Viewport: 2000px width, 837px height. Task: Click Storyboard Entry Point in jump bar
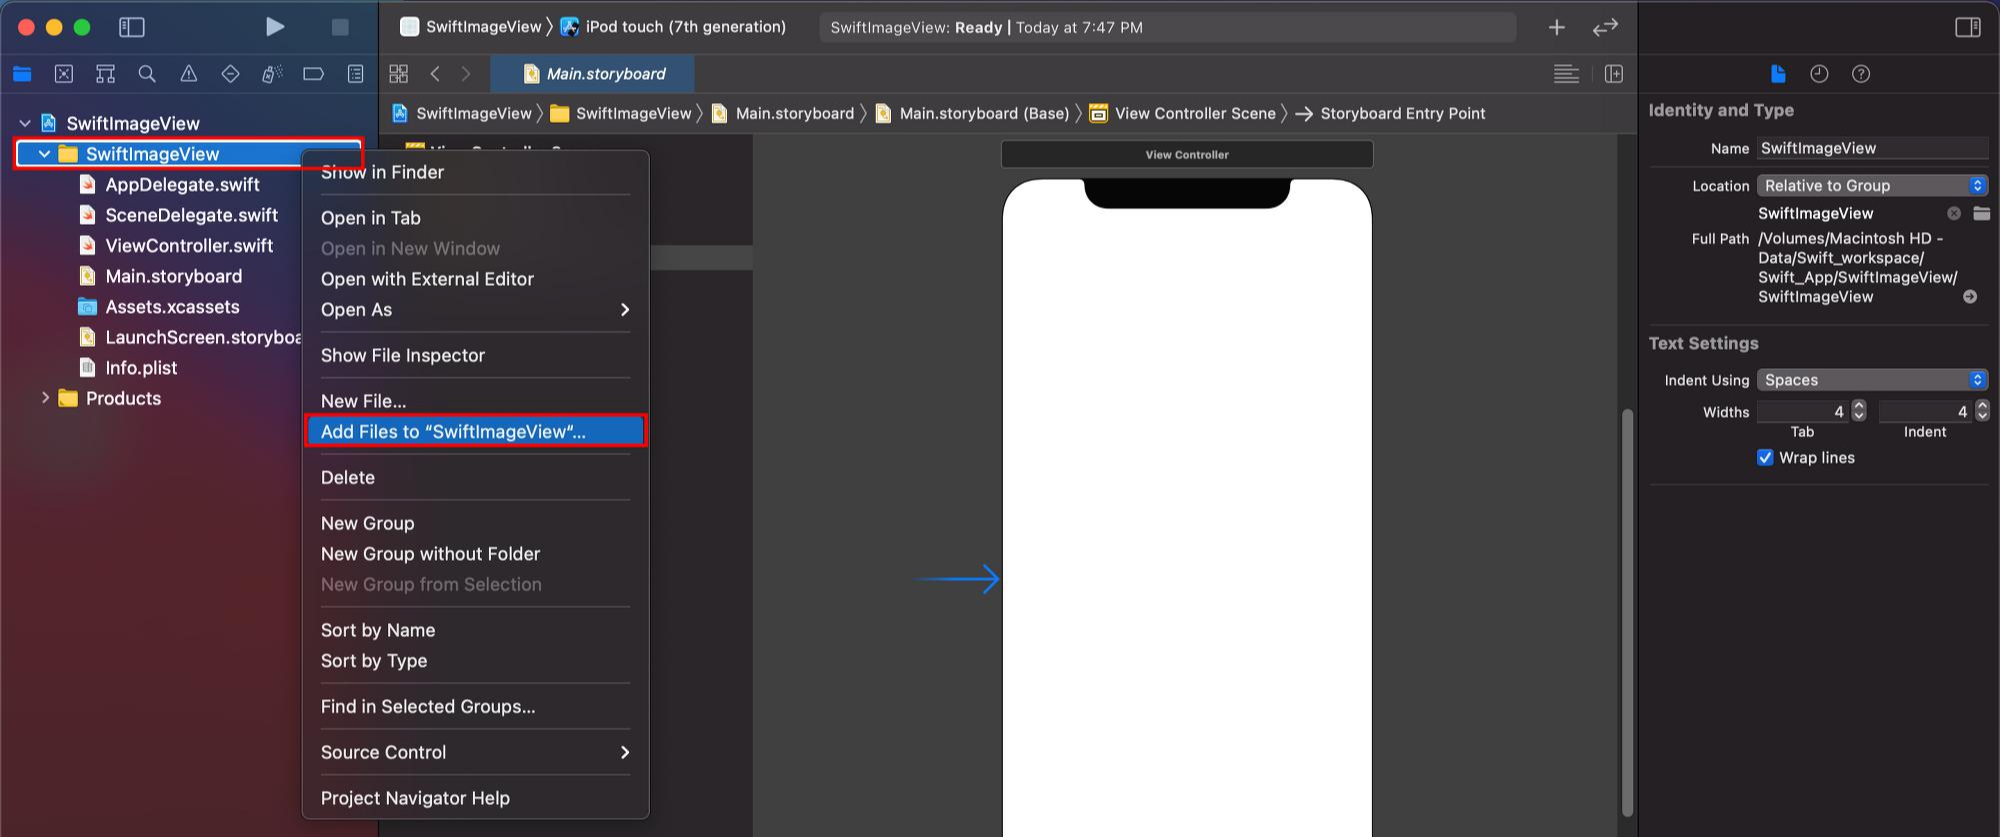tap(1391, 113)
